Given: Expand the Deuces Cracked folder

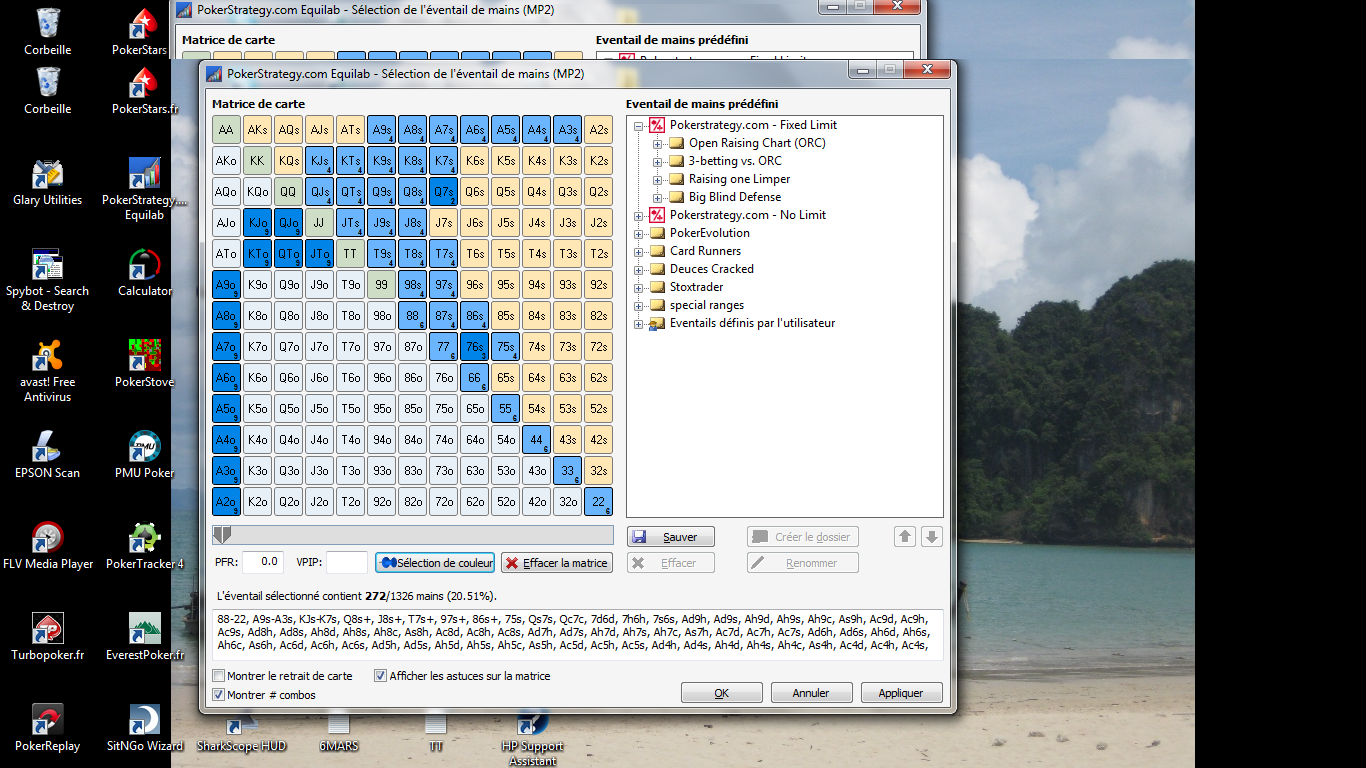Looking at the screenshot, I should pyautogui.click(x=639, y=269).
